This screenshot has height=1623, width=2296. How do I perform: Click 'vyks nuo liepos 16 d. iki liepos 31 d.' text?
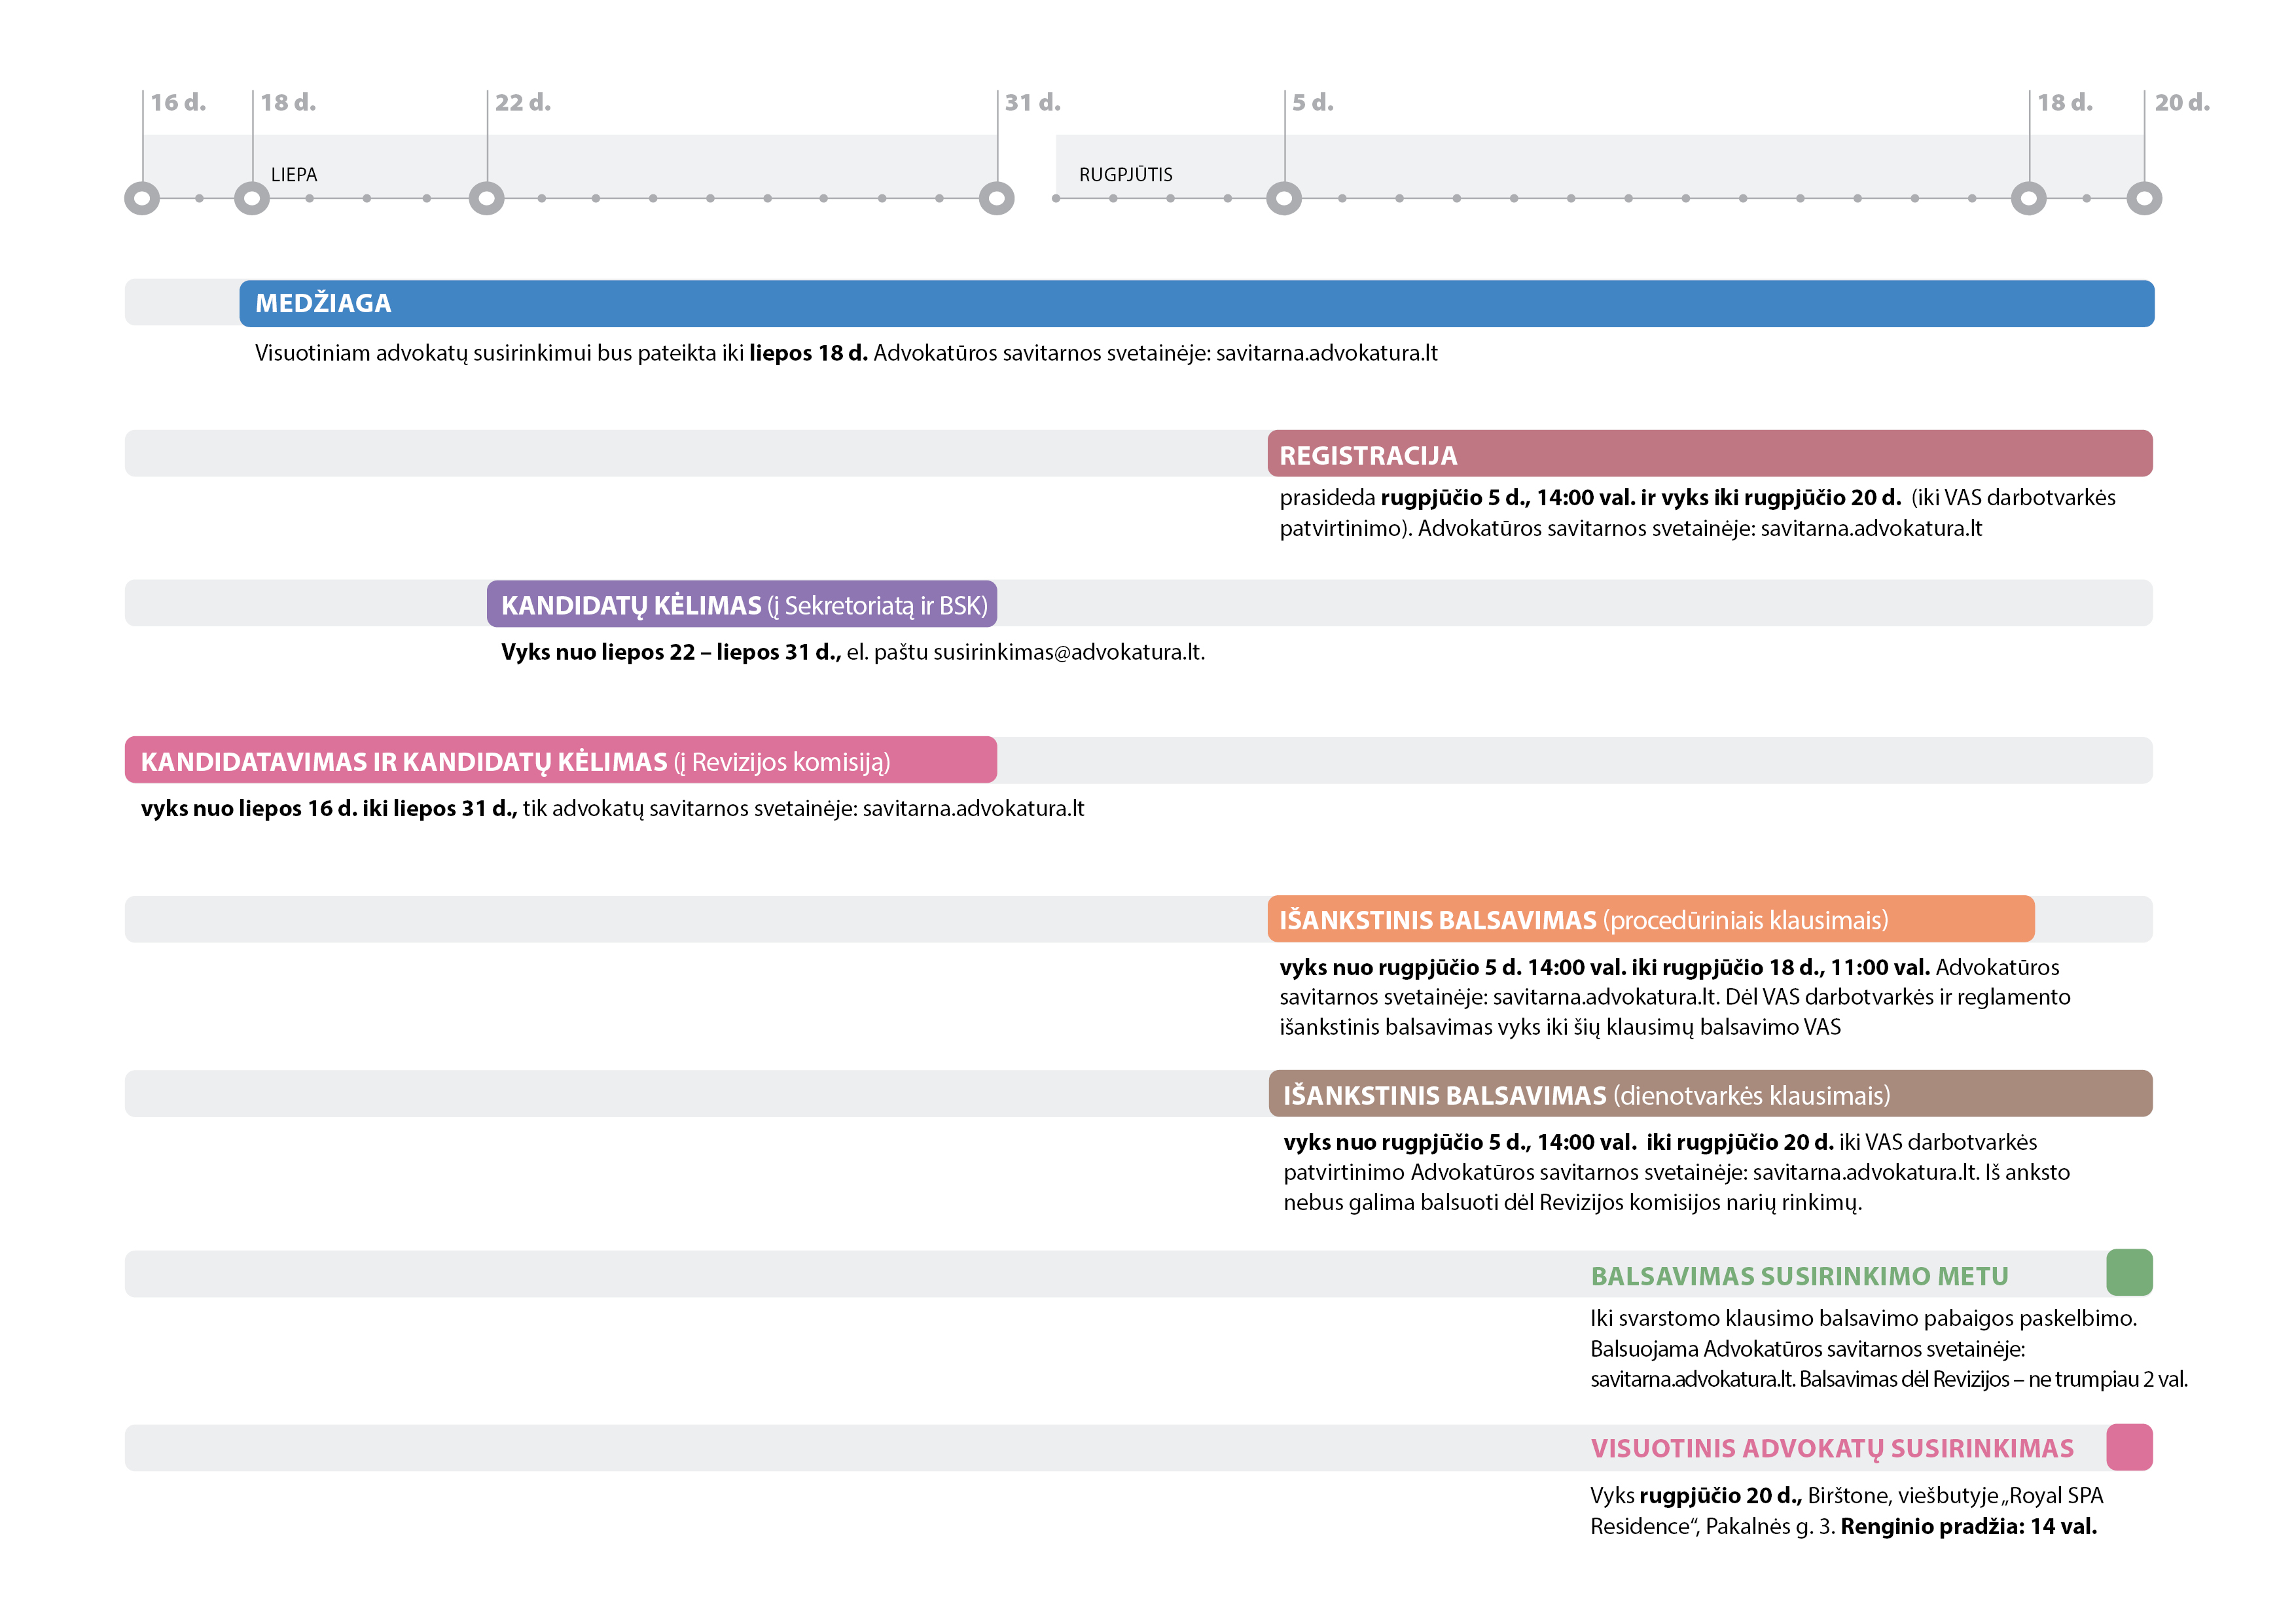coord(329,808)
